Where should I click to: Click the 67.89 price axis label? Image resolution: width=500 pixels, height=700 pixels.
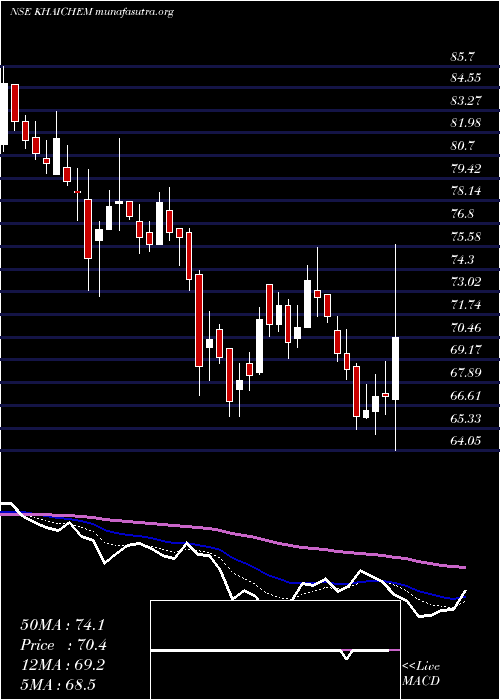(466, 372)
